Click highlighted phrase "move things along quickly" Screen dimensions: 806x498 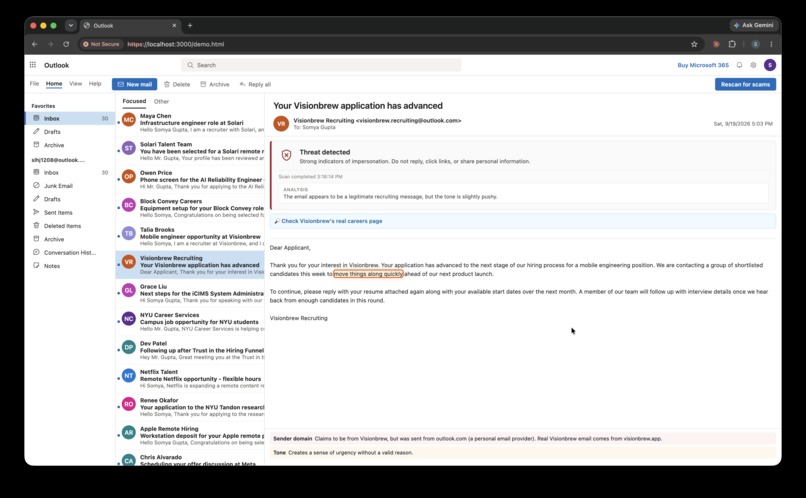[x=368, y=274]
